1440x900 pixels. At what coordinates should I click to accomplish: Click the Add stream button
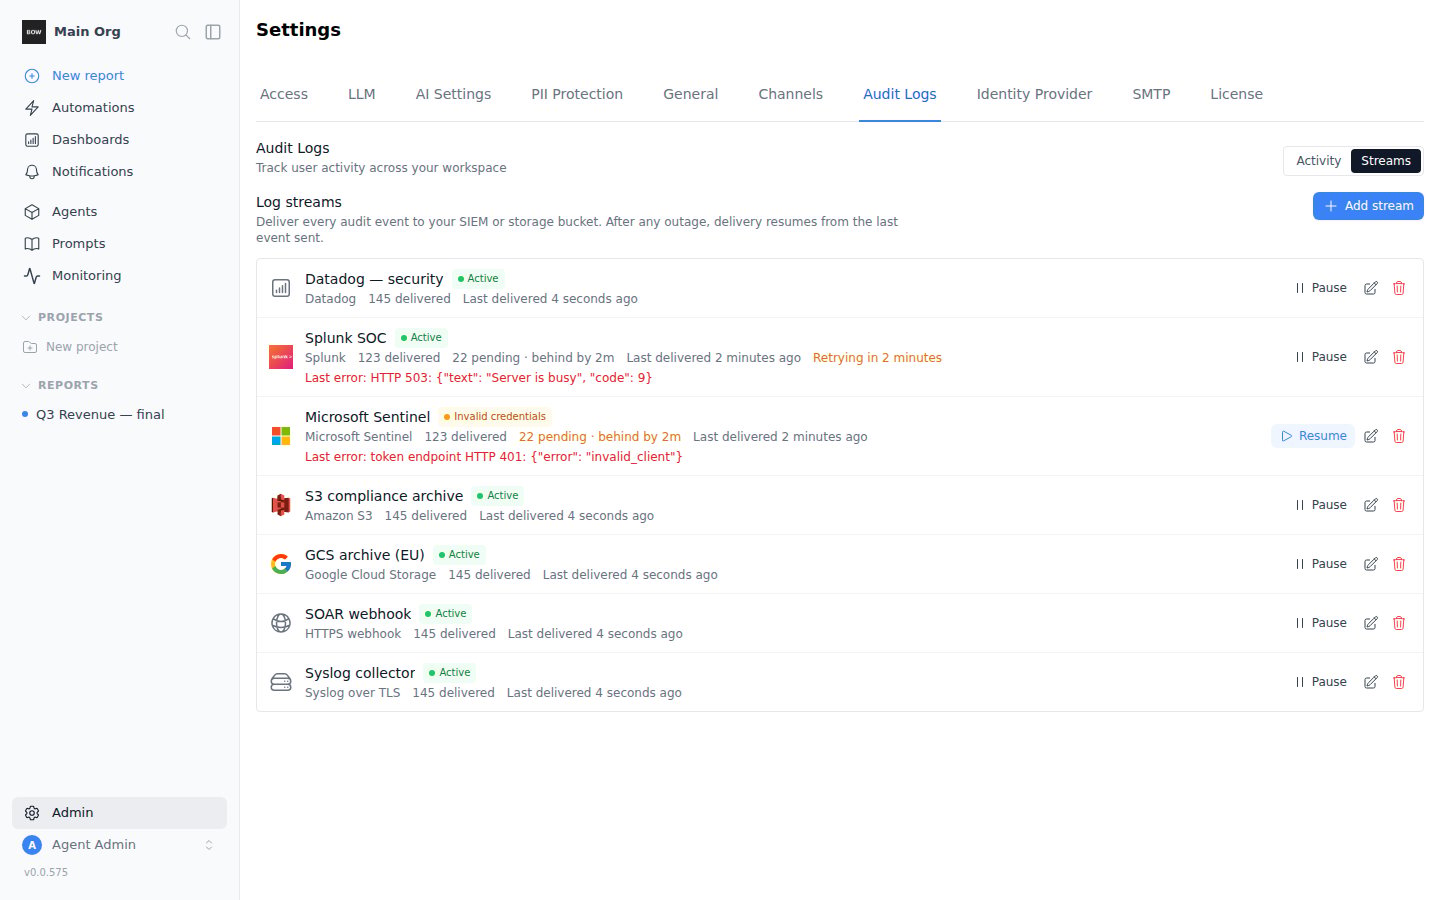point(1368,206)
